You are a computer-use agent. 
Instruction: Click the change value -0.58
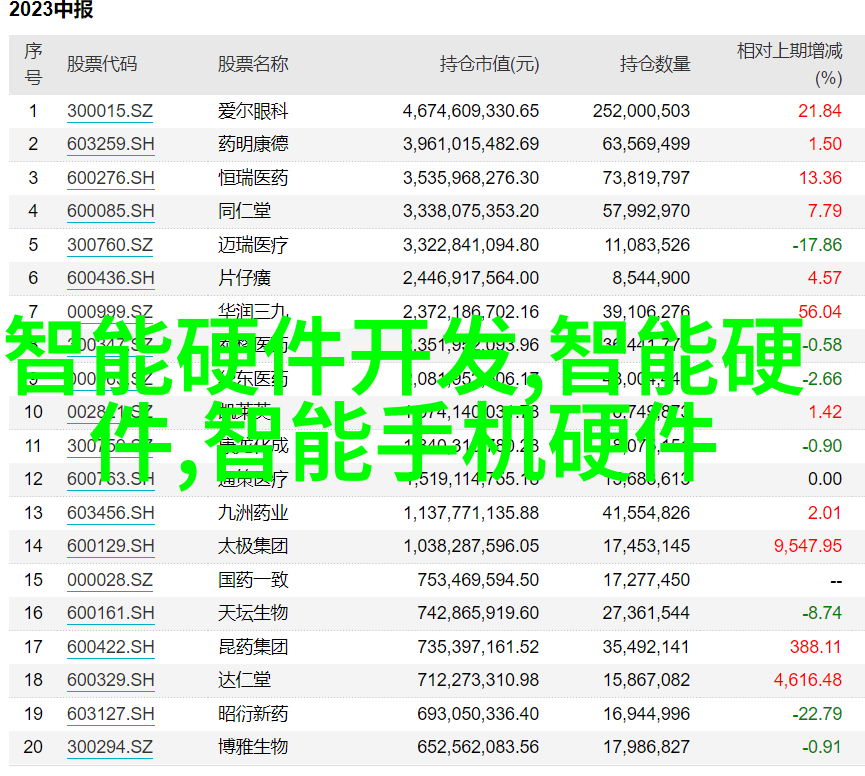tap(822, 345)
